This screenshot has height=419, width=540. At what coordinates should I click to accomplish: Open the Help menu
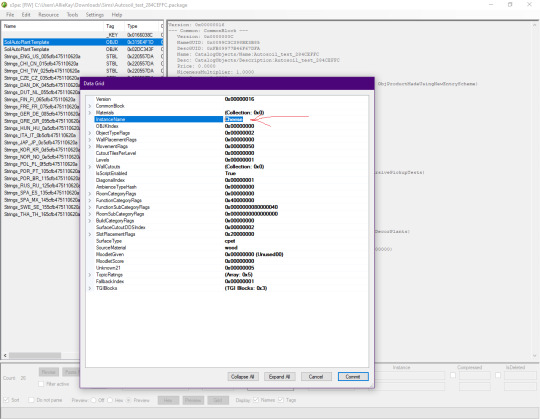117,15
